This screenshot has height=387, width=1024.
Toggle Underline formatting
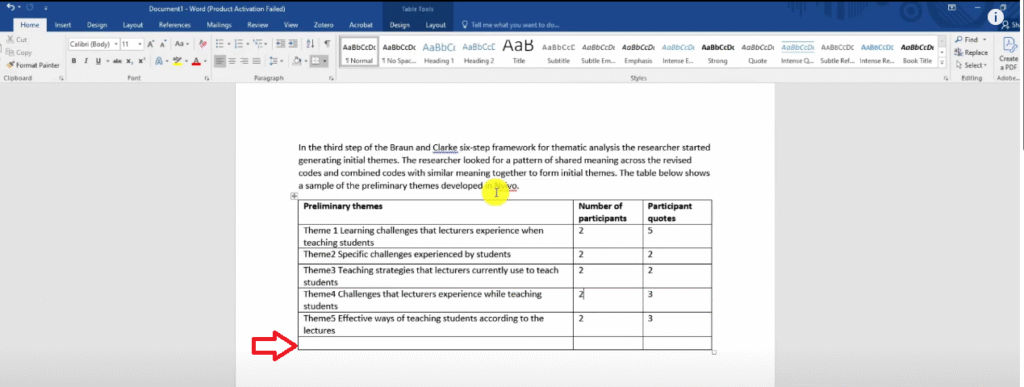pos(98,61)
